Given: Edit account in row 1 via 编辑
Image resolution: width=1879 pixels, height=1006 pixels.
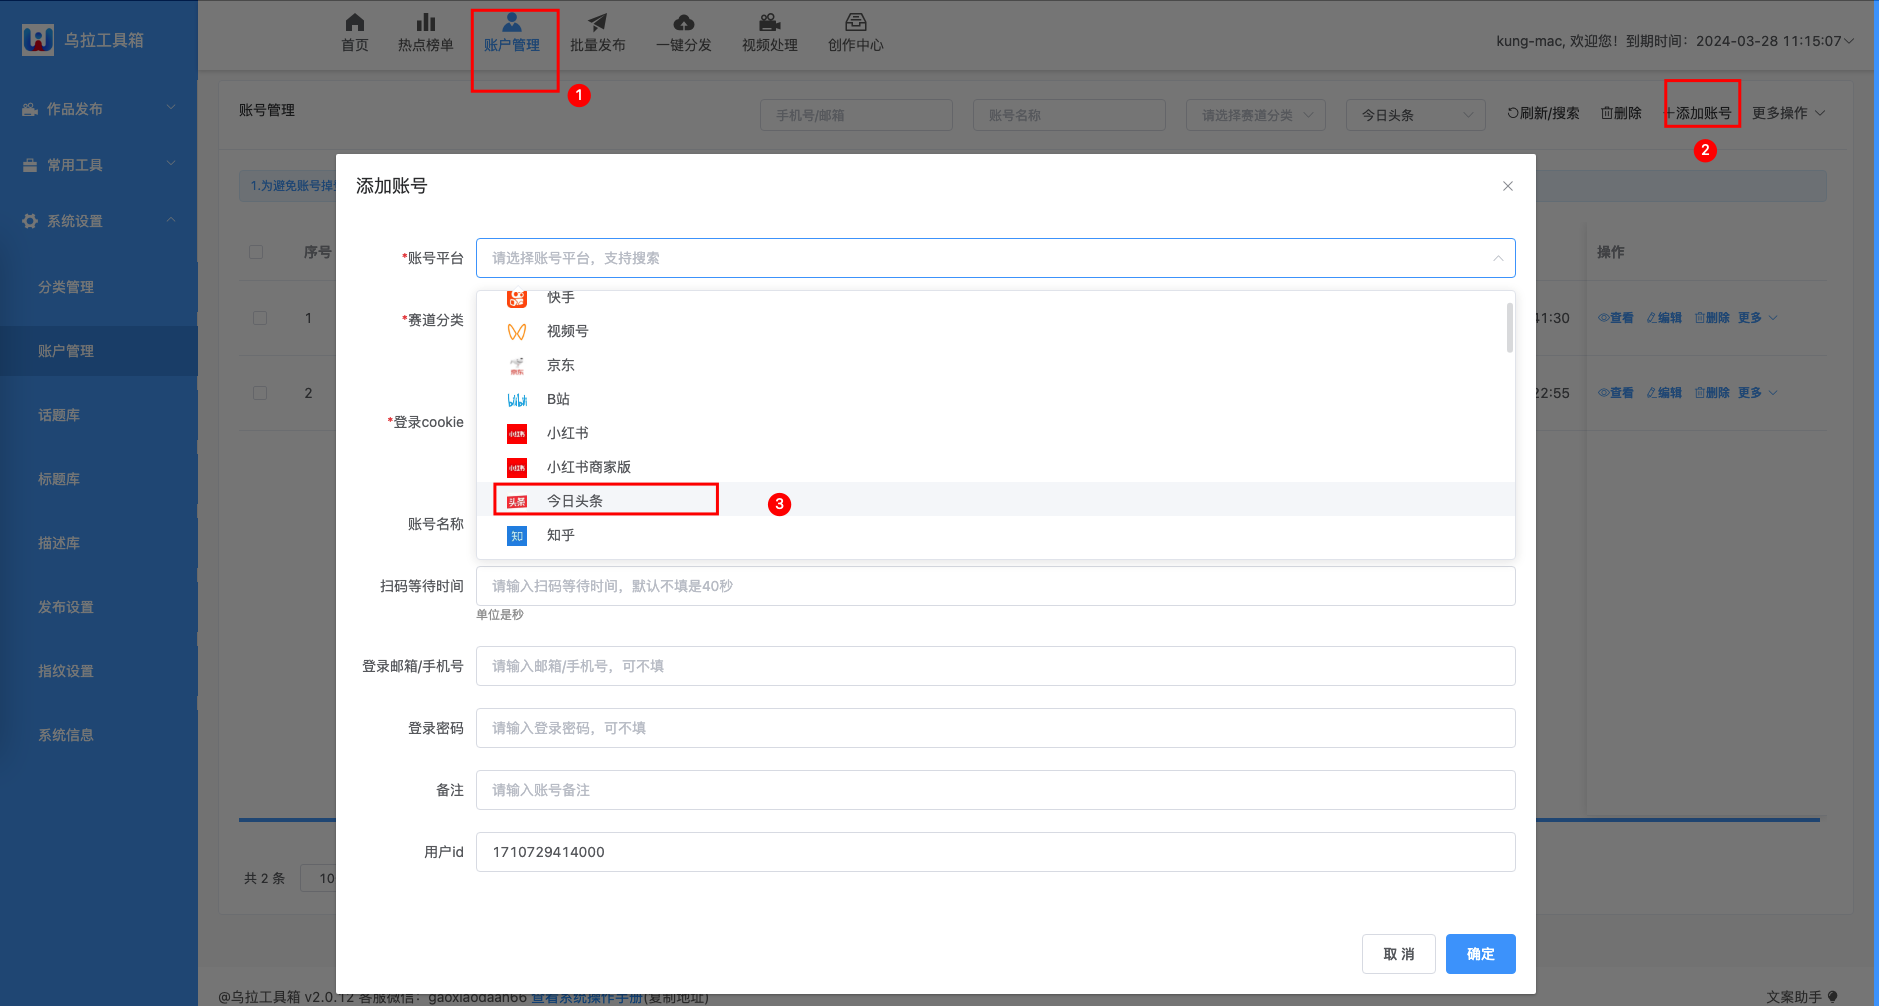Looking at the screenshot, I should pyautogui.click(x=1664, y=318).
